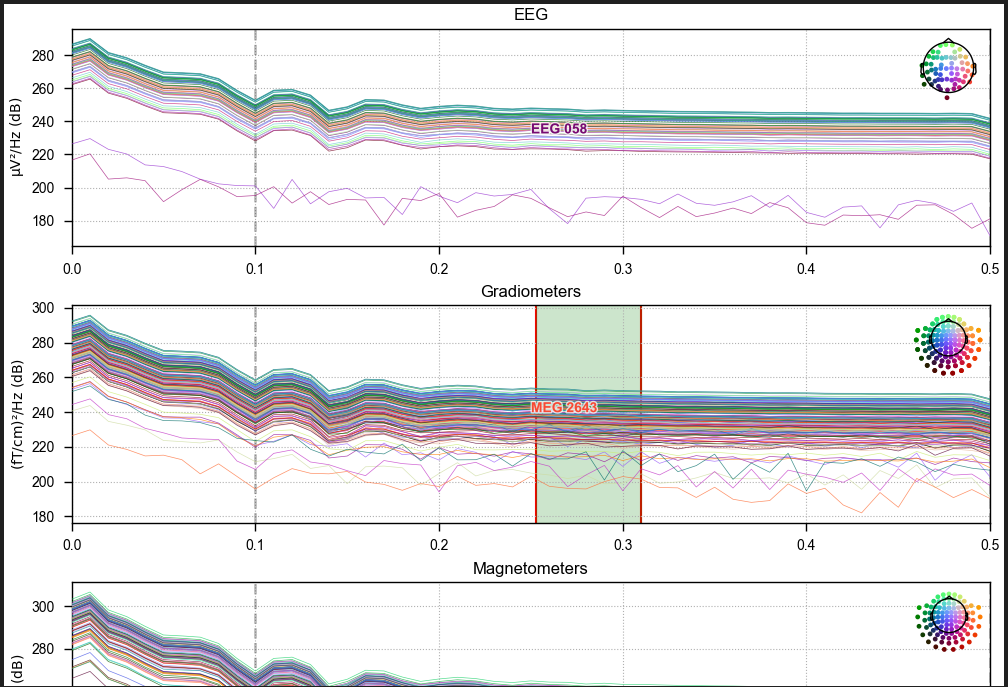The height and width of the screenshot is (687, 1008).
Task: Click inside the green selected frequency span
Action: pos(588,415)
